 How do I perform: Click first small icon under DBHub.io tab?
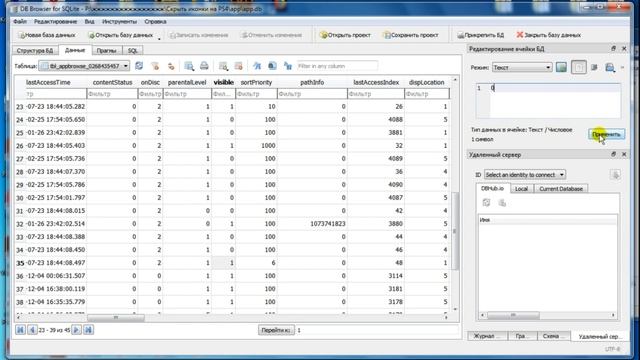(486, 202)
